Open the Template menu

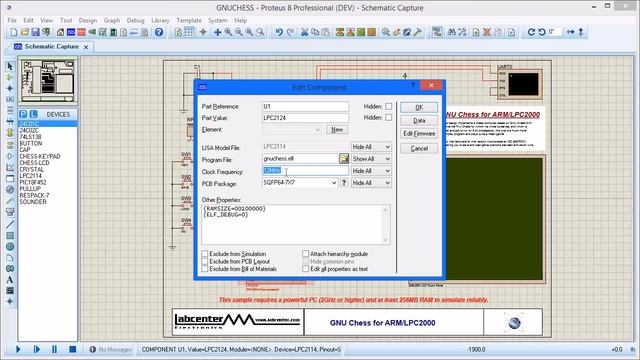pyautogui.click(x=189, y=20)
